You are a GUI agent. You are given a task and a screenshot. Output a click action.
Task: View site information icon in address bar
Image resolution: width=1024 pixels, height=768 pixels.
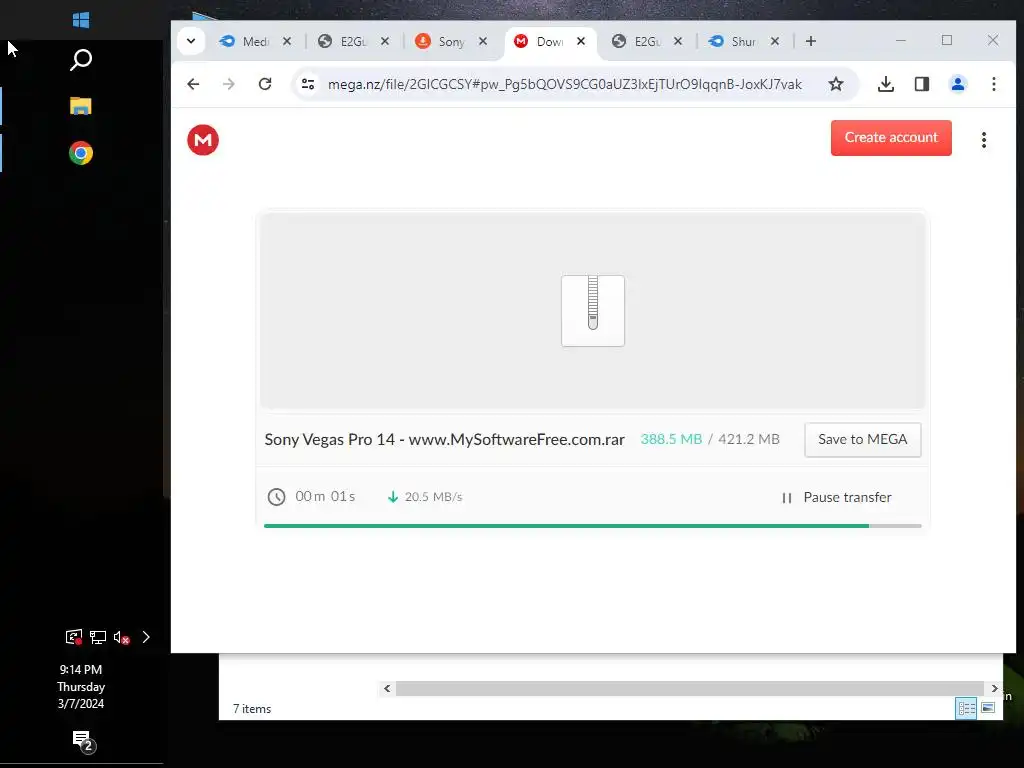pyautogui.click(x=308, y=84)
